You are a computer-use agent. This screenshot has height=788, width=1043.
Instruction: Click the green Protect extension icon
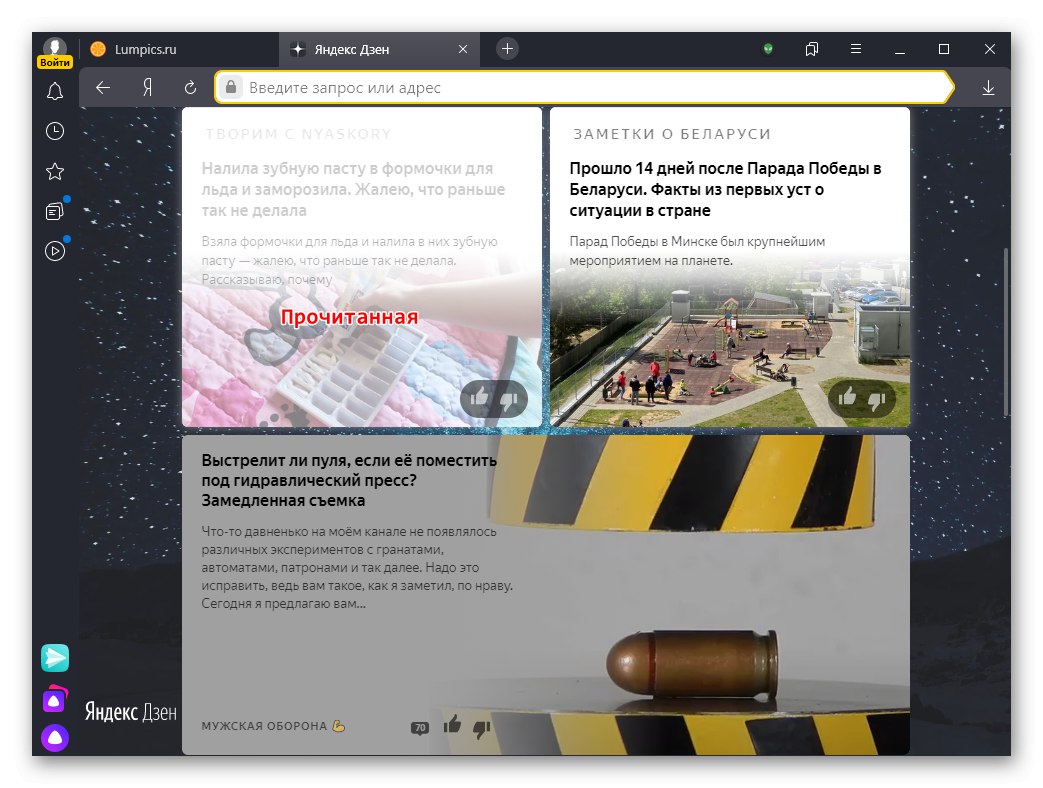point(769,48)
